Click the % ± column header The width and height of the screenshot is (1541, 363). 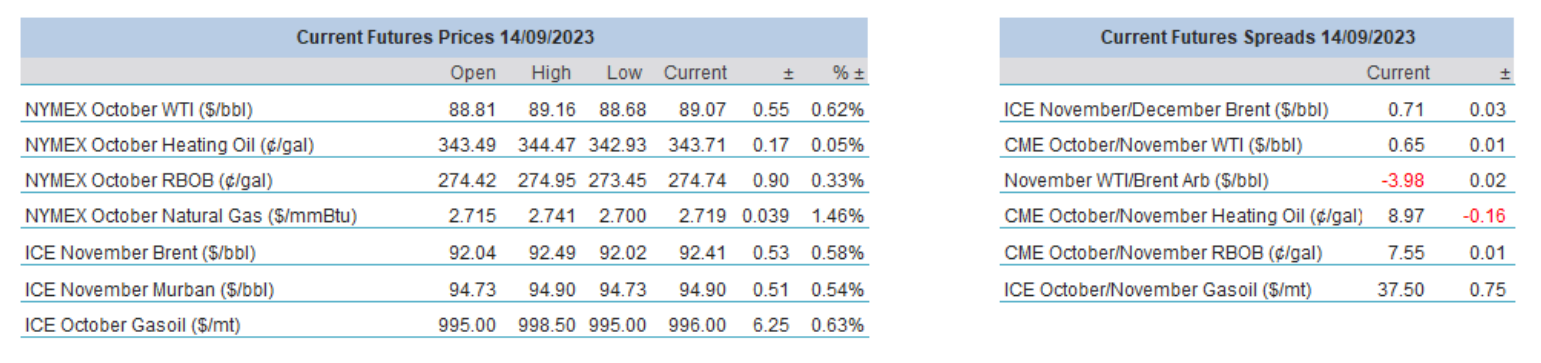(847, 73)
